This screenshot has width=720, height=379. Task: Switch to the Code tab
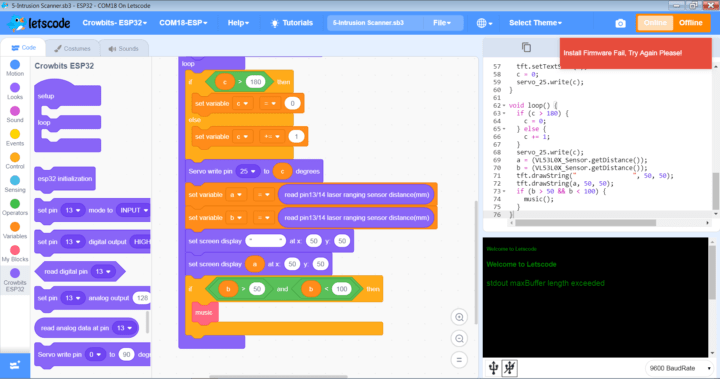click(x=23, y=48)
